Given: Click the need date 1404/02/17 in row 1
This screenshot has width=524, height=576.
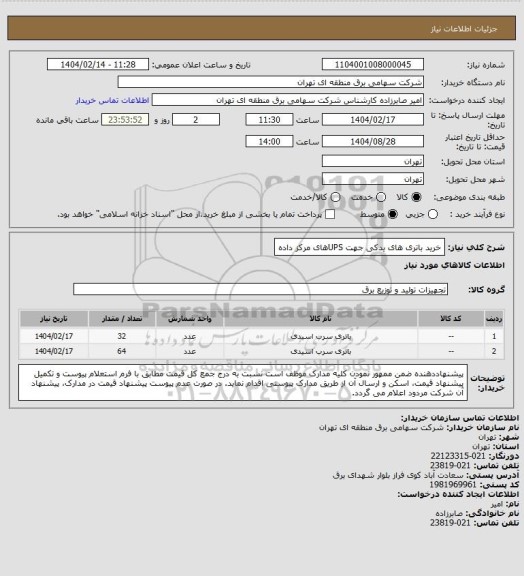Looking at the screenshot, I should 54,336.
